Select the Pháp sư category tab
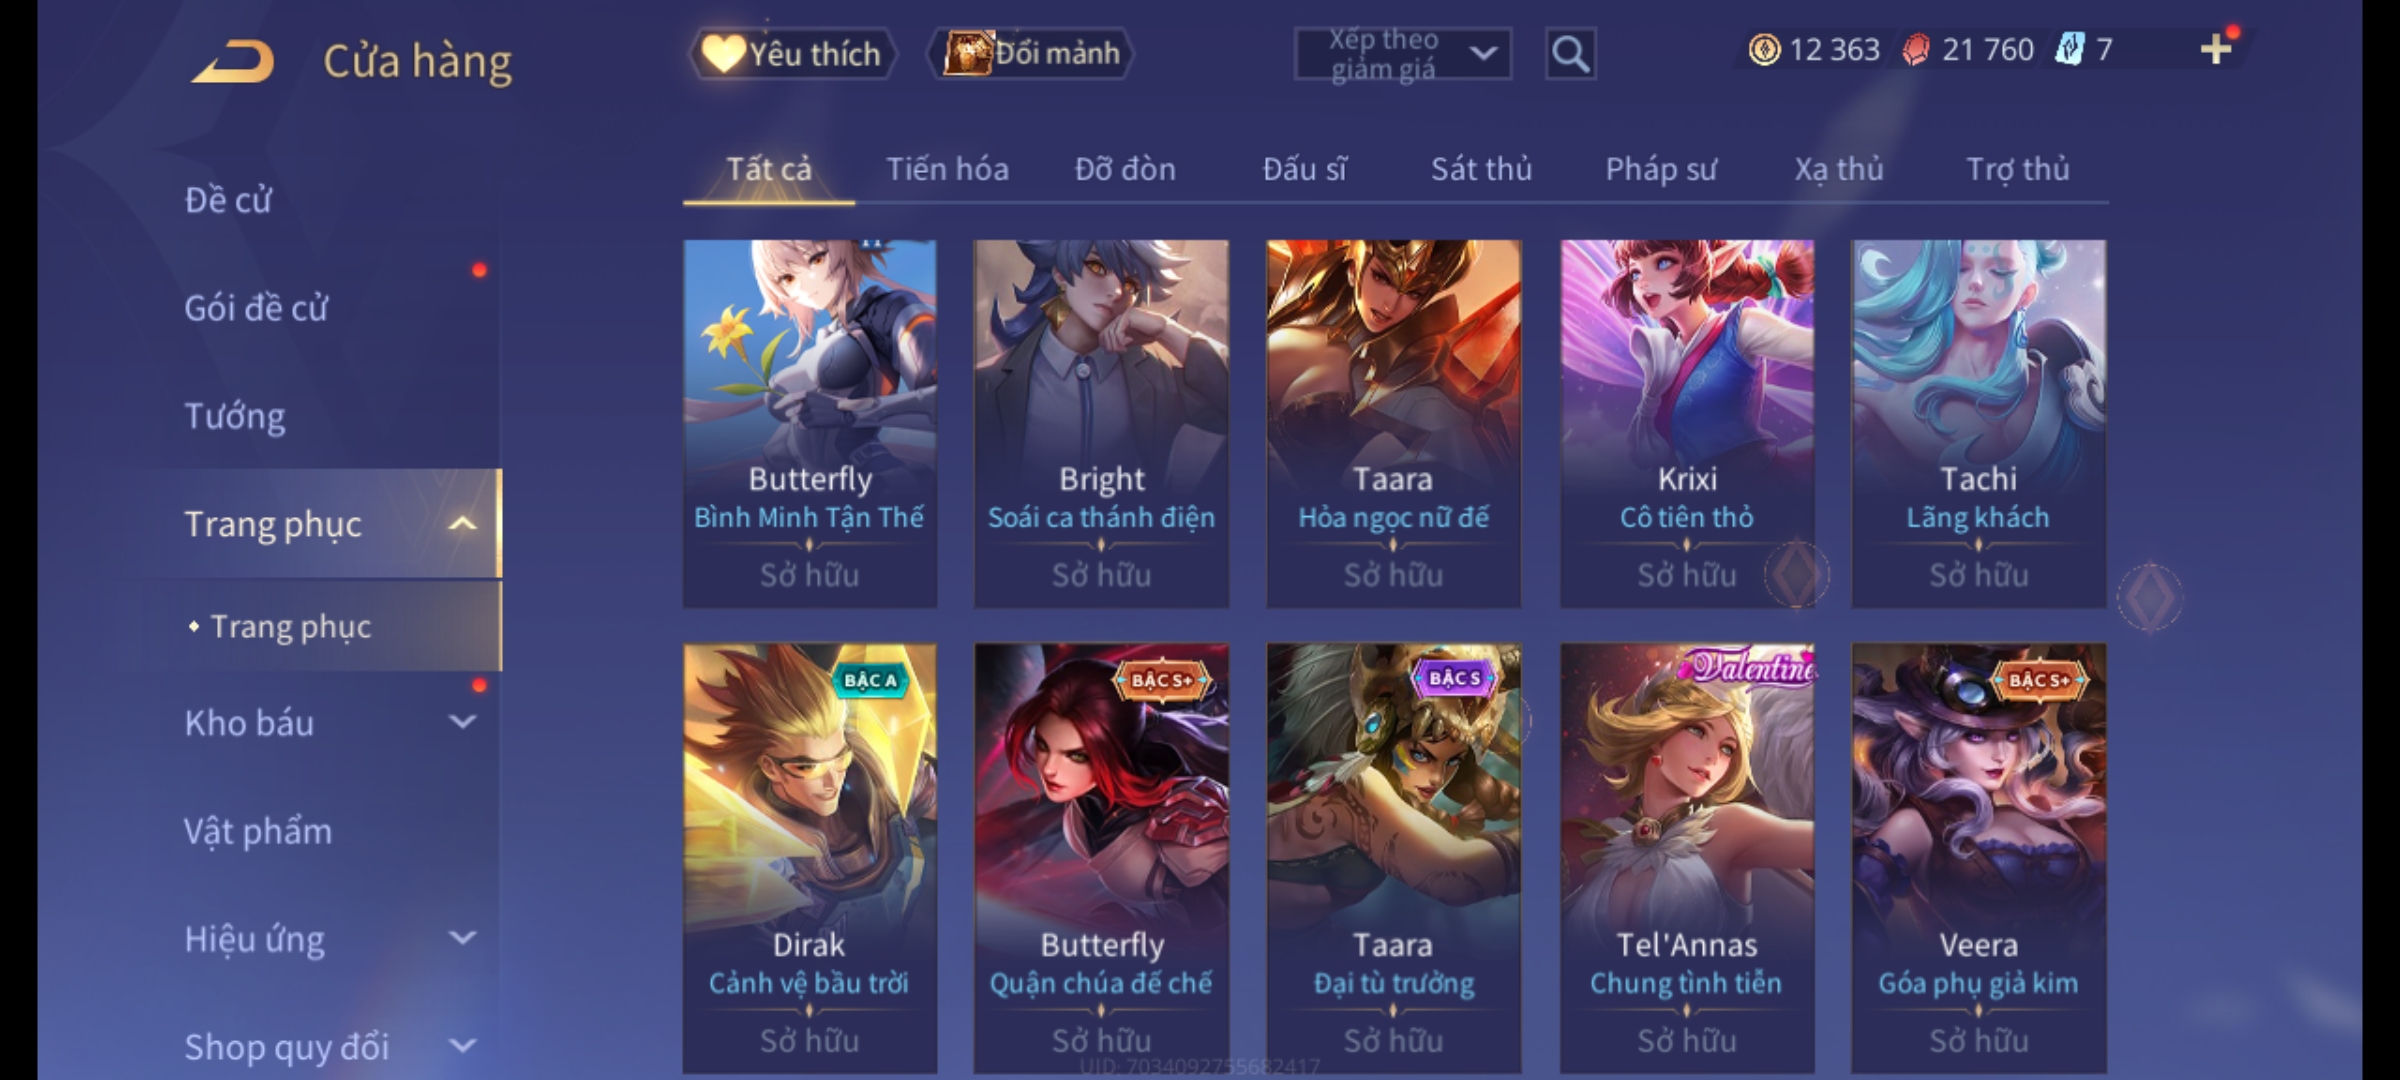2400x1080 pixels. point(1661,169)
